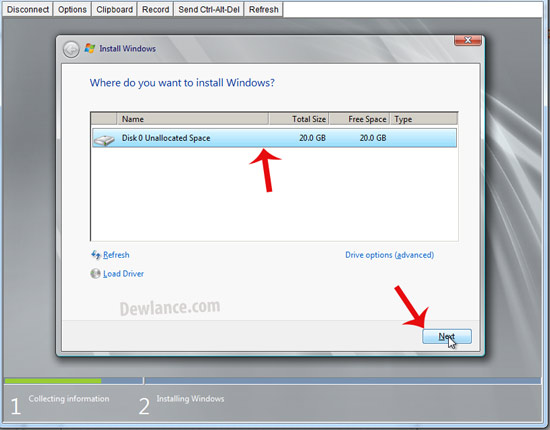
Task: Select the disk drive icon for Disk 0
Action: 104,140
